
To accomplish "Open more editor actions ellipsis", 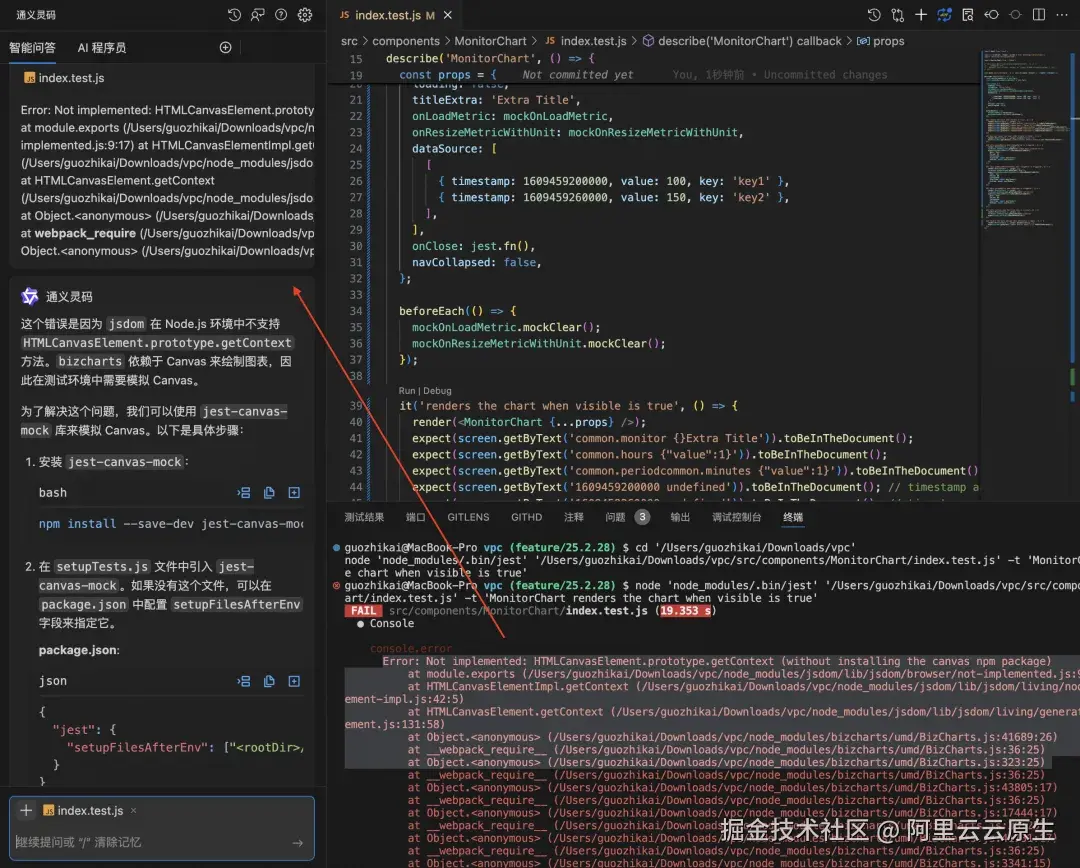I will tap(1062, 14).
